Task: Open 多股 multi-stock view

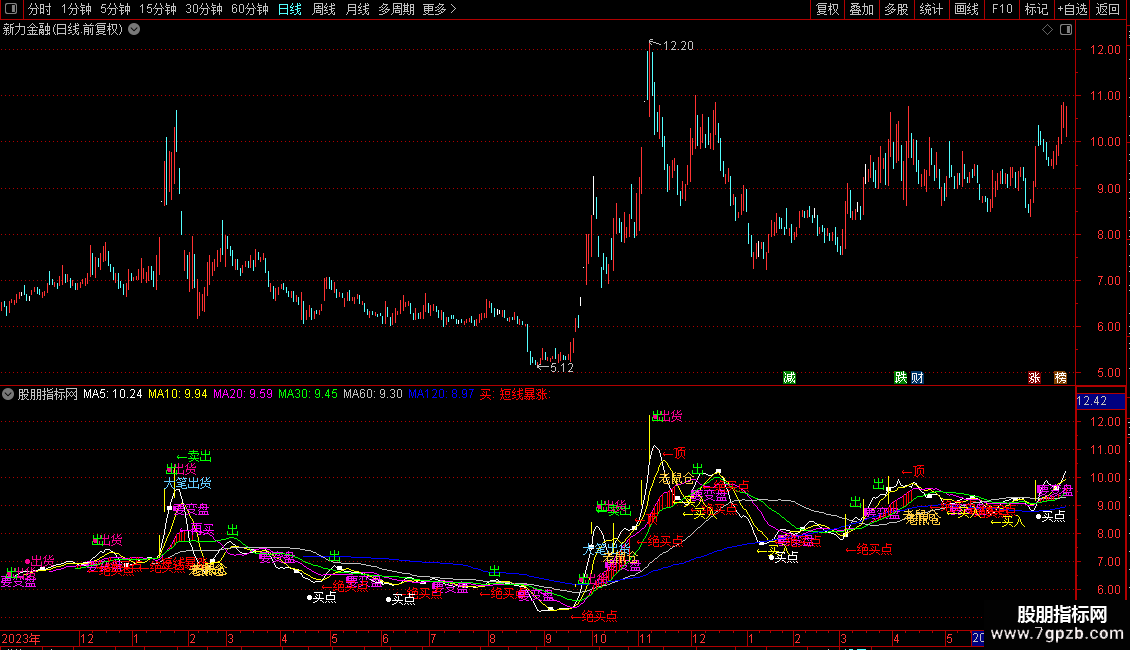Action: point(896,9)
